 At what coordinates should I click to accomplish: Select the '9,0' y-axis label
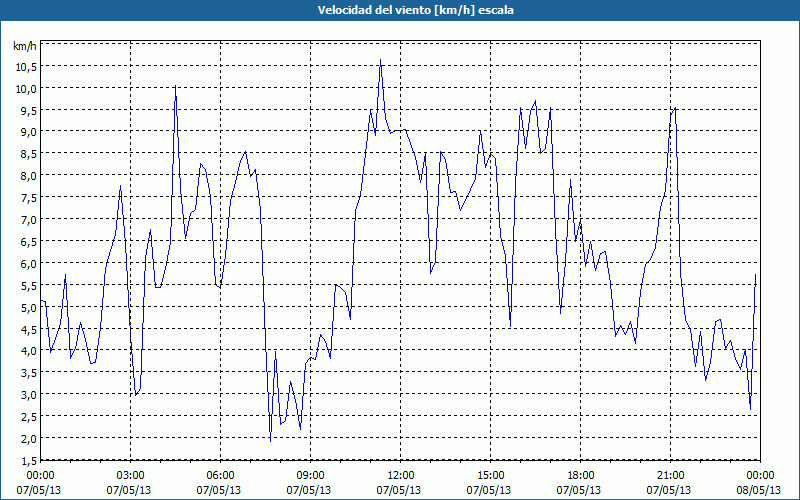click(29, 132)
